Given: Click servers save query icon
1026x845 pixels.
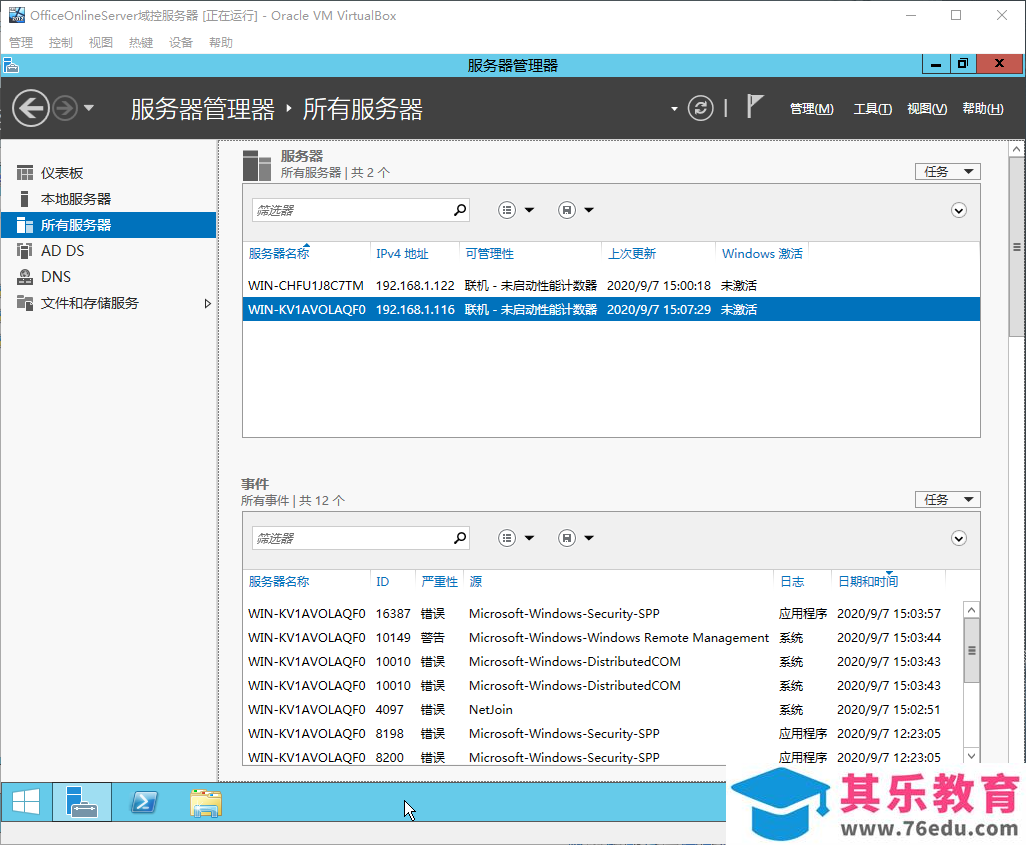Looking at the screenshot, I should pos(567,210).
